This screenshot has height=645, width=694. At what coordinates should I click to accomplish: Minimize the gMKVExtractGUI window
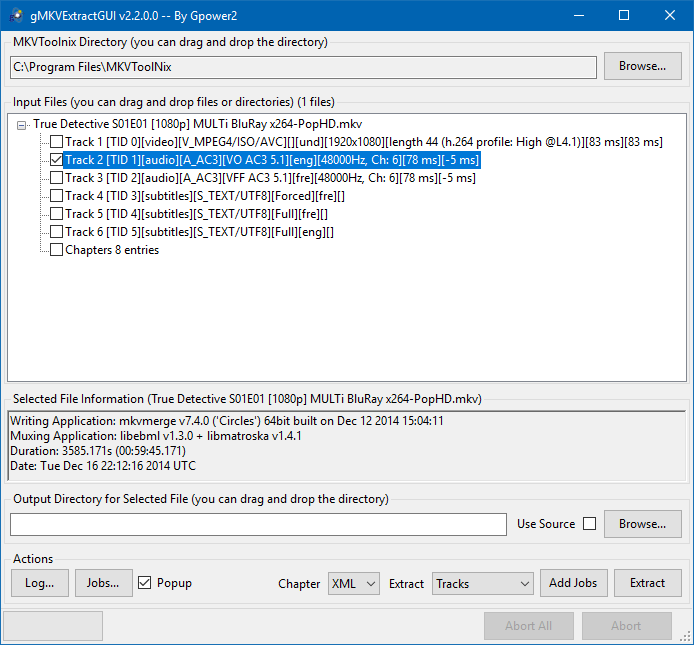(579, 15)
